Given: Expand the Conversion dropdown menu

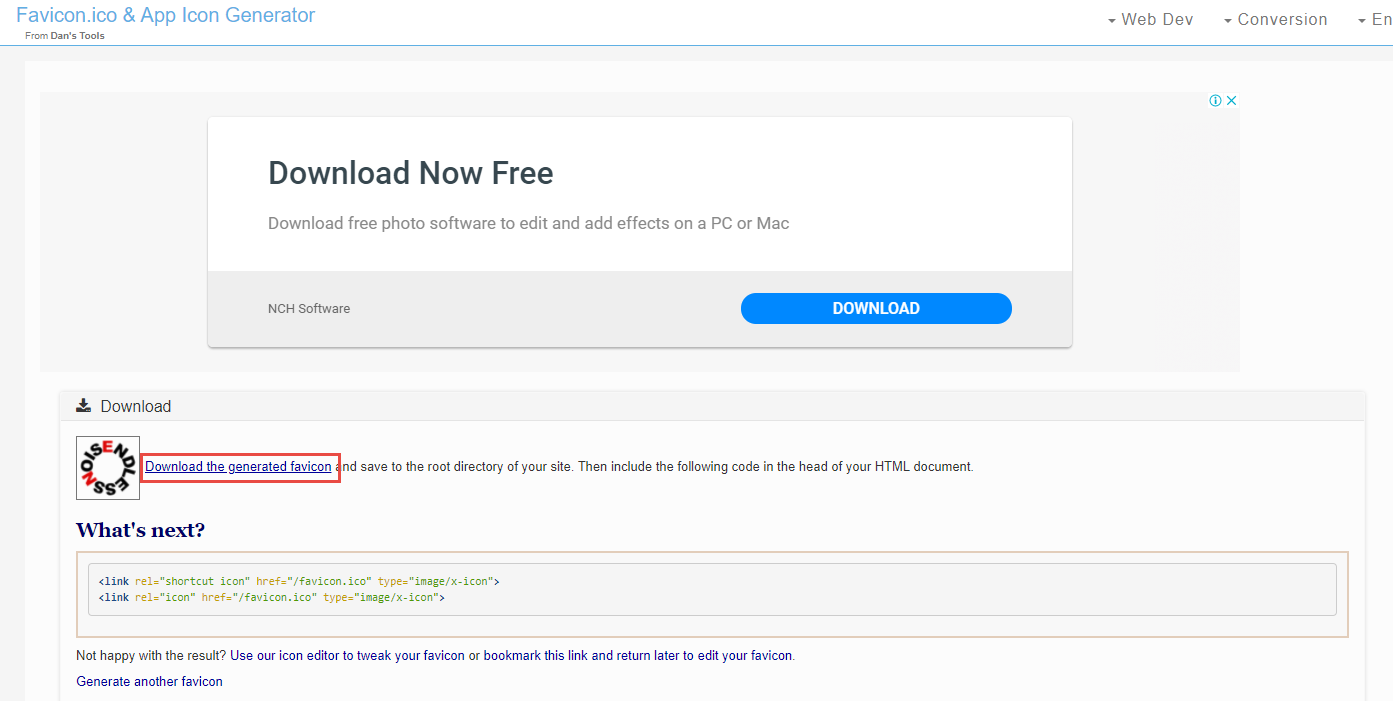Looking at the screenshot, I should pyautogui.click(x=1275, y=20).
